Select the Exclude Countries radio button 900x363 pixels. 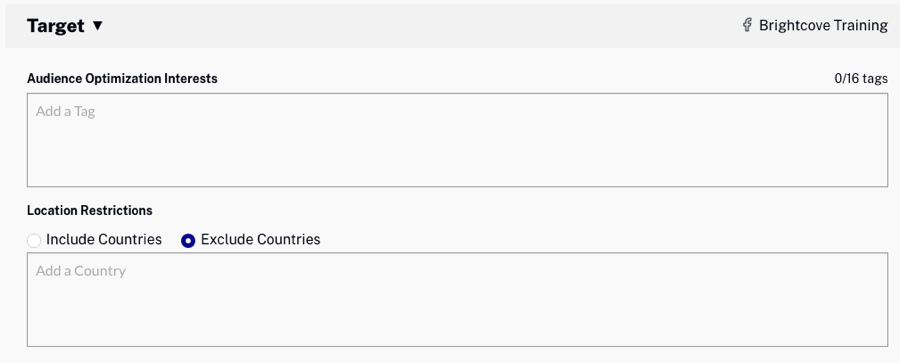(x=188, y=241)
